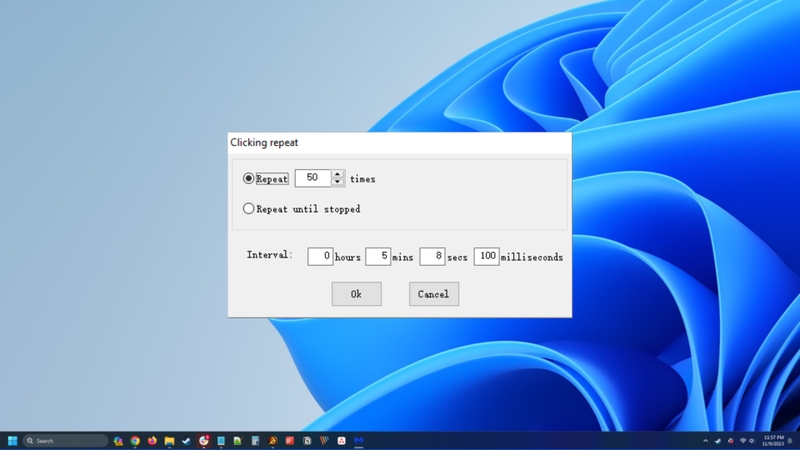Decrease repeat count with down arrow
Screen dimensions: 800x450
pos(337,182)
